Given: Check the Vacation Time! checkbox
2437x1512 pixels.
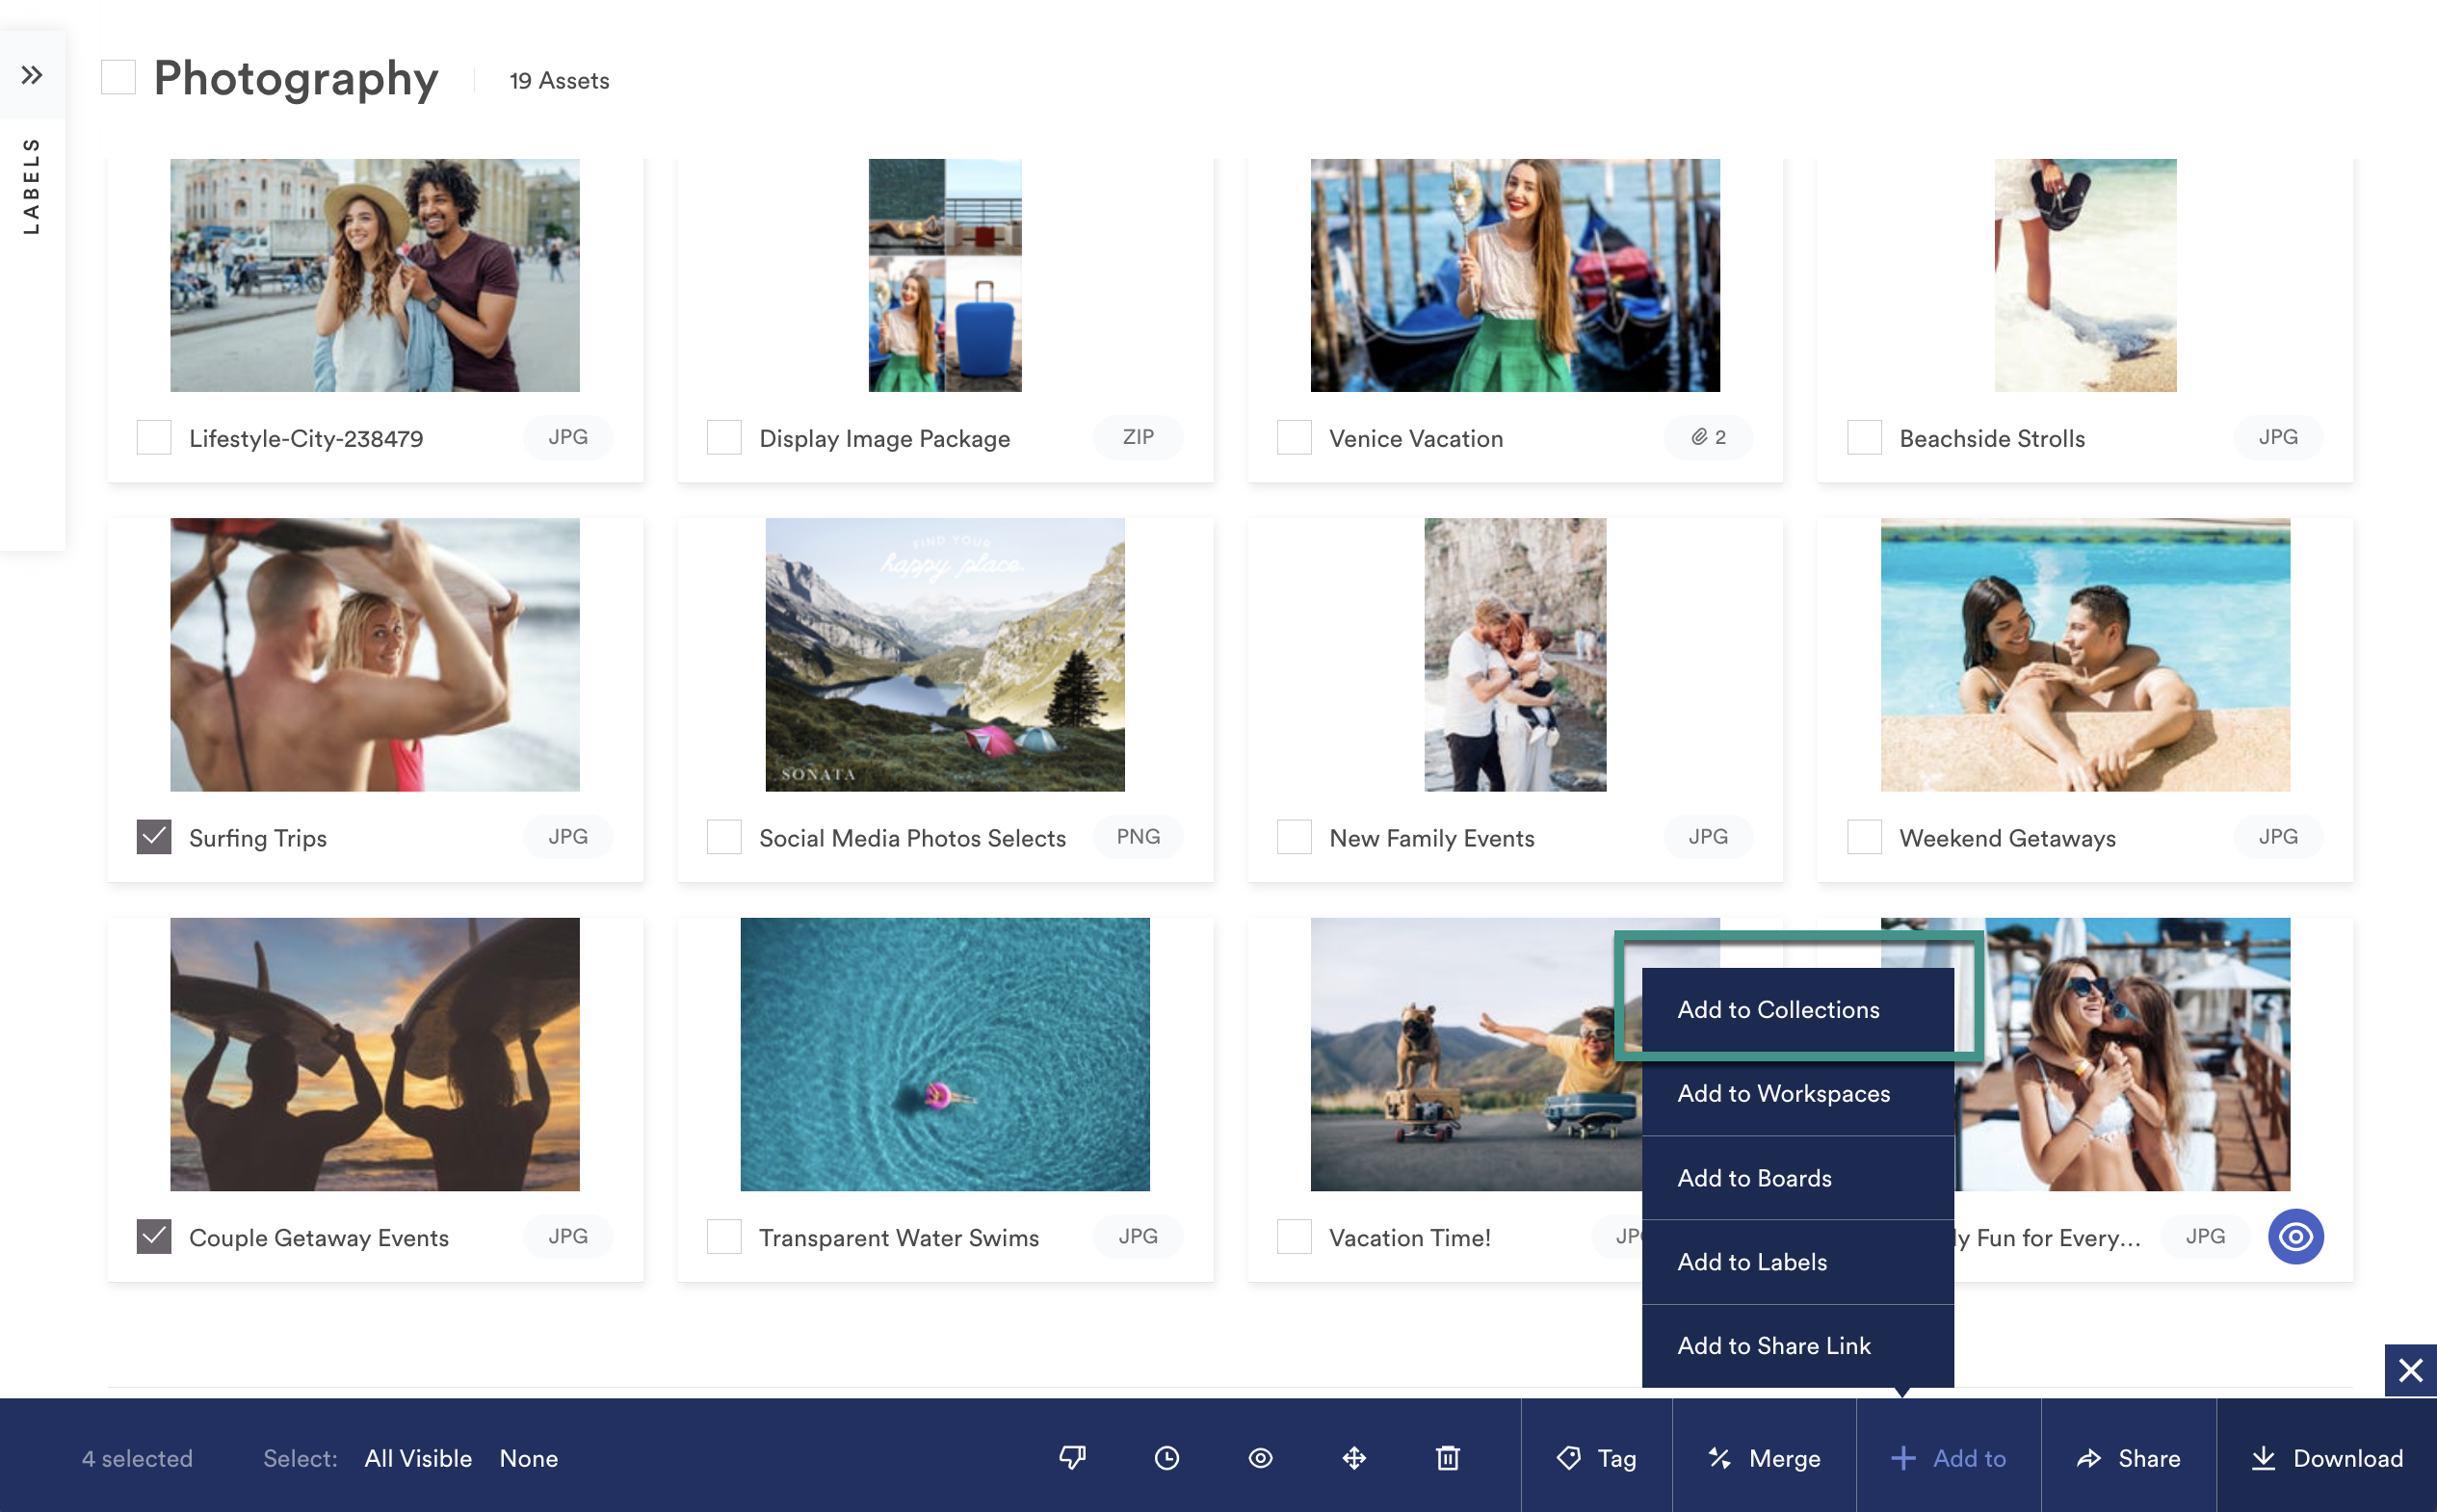Looking at the screenshot, I should [1294, 1237].
